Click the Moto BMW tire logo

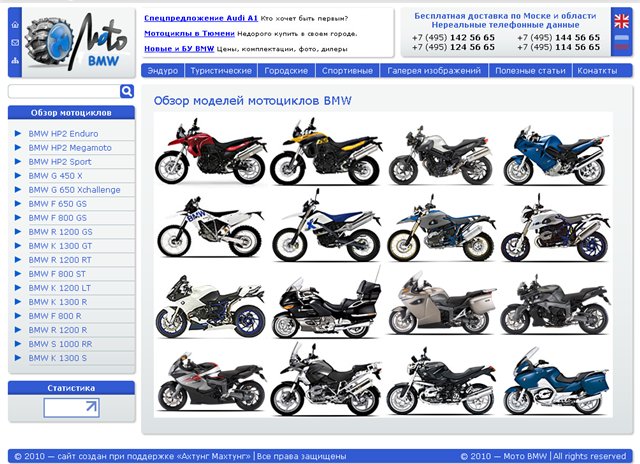point(79,42)
